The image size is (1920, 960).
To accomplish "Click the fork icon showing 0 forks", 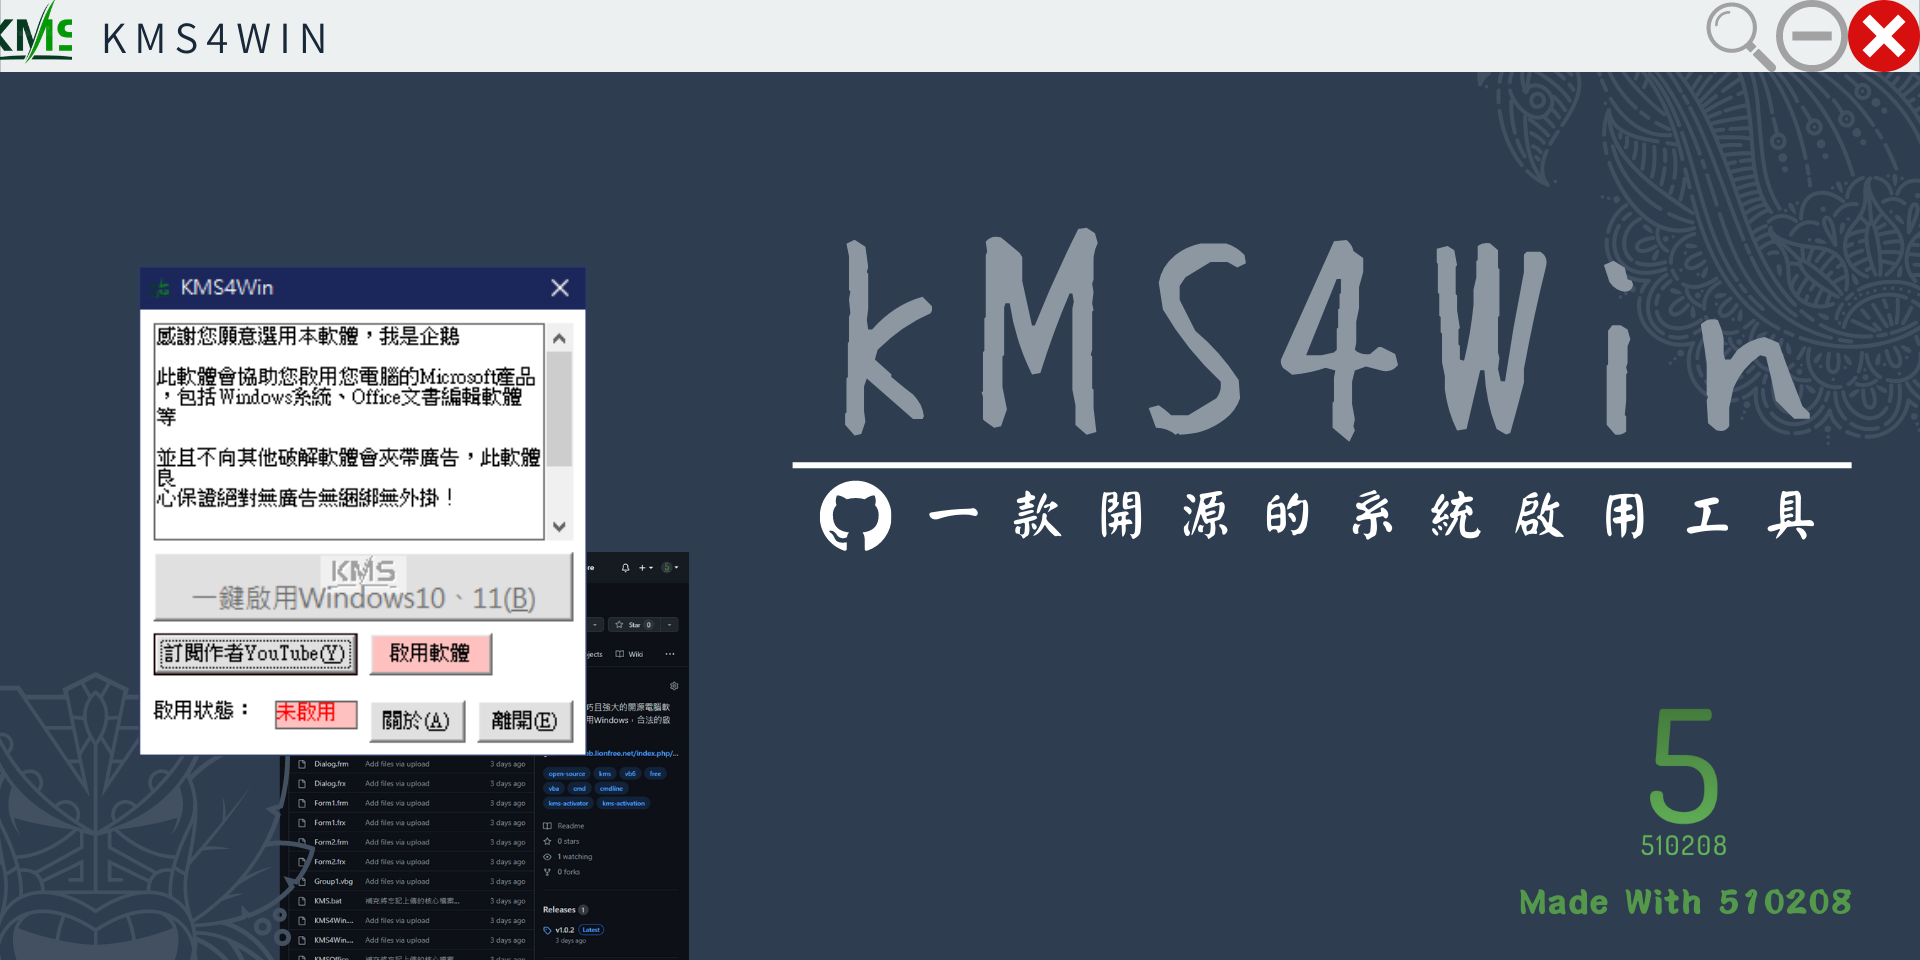I will tap(547, 872).
